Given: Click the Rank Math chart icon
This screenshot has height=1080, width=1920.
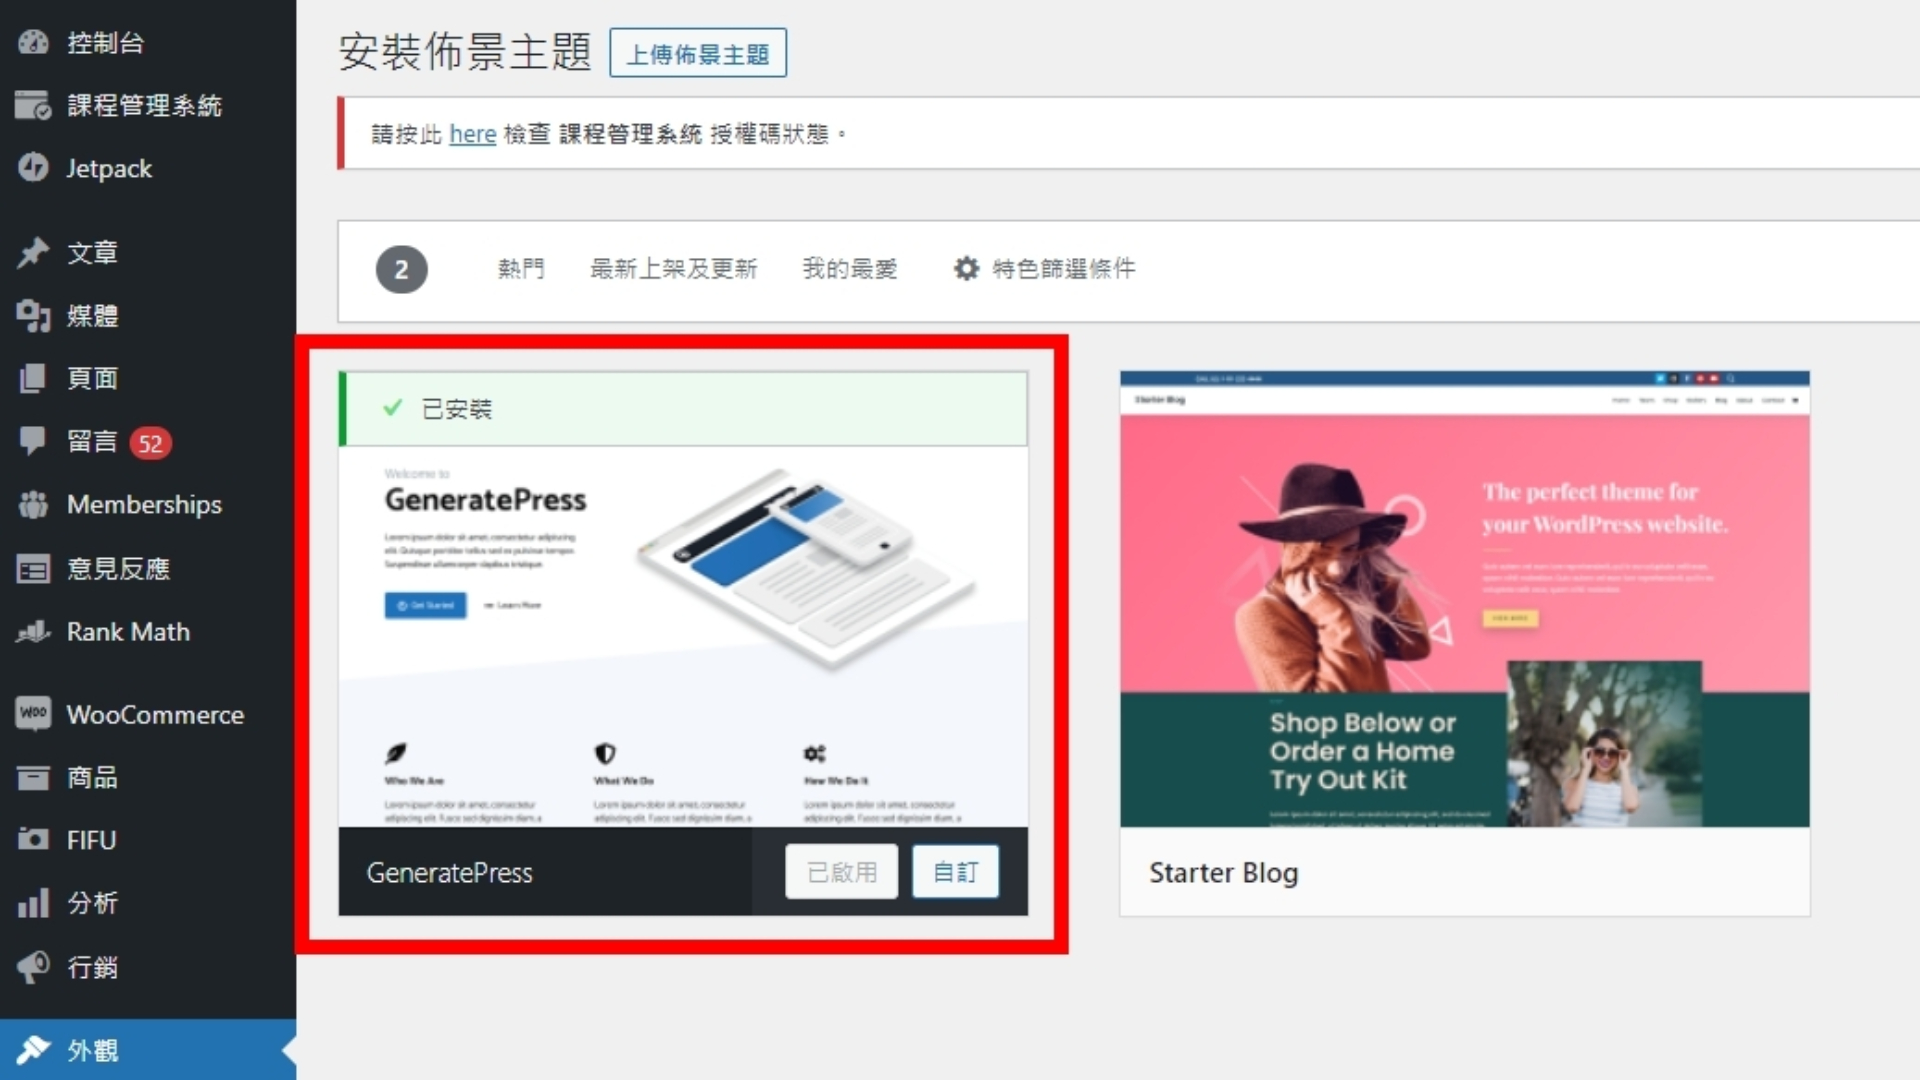Looking at the screenshot, I should [33, 631].
